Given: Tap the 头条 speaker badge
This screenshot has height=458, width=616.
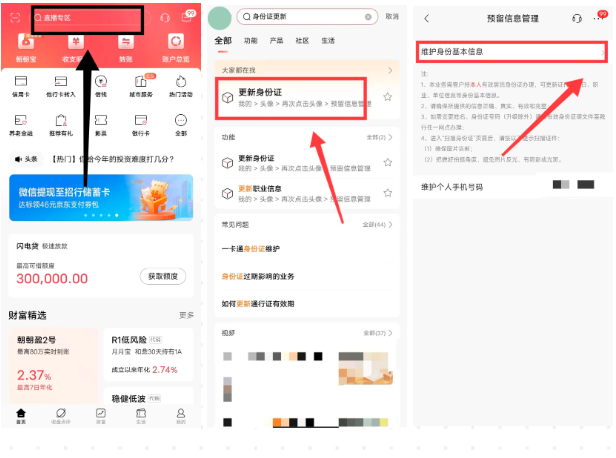Looking at the screenshot, I should click(26, 159).
